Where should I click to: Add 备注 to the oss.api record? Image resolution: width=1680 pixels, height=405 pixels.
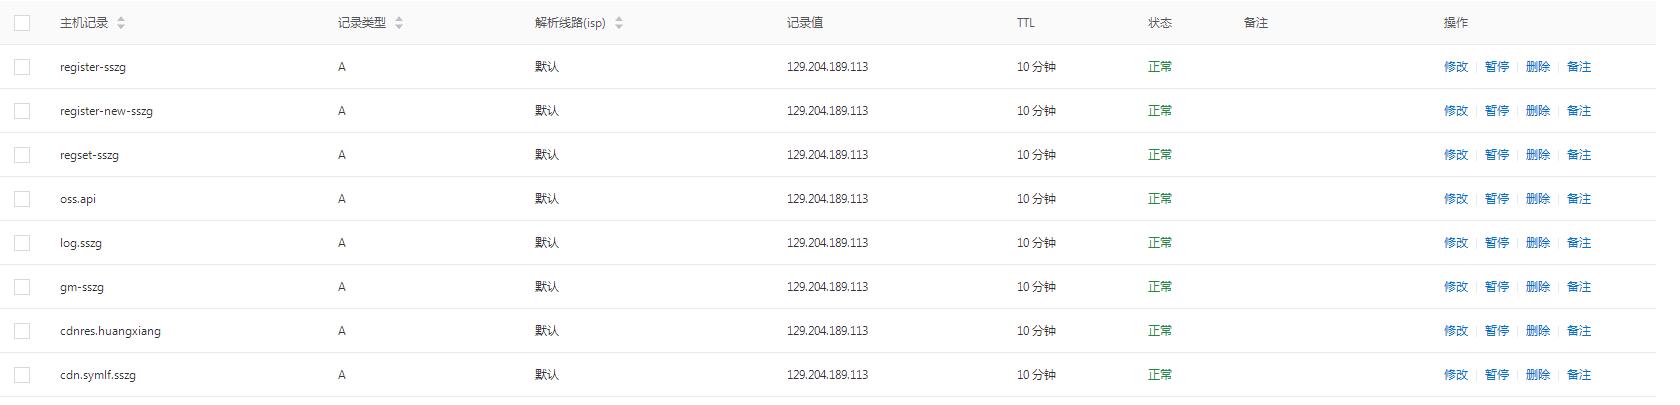pyautogui.click(x=1578, y=199)
